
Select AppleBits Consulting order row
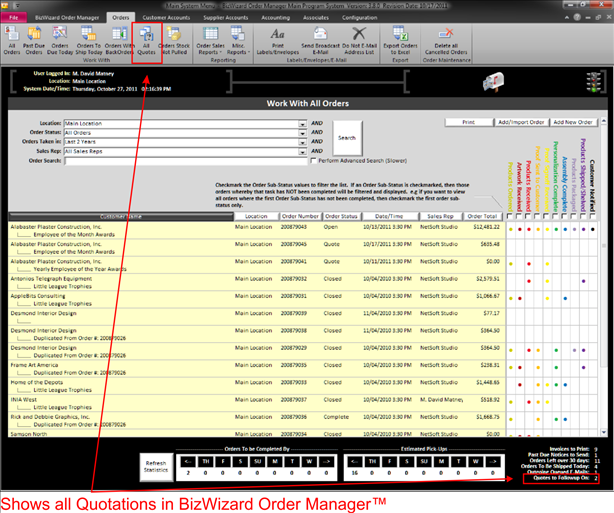tap(254, 300)
